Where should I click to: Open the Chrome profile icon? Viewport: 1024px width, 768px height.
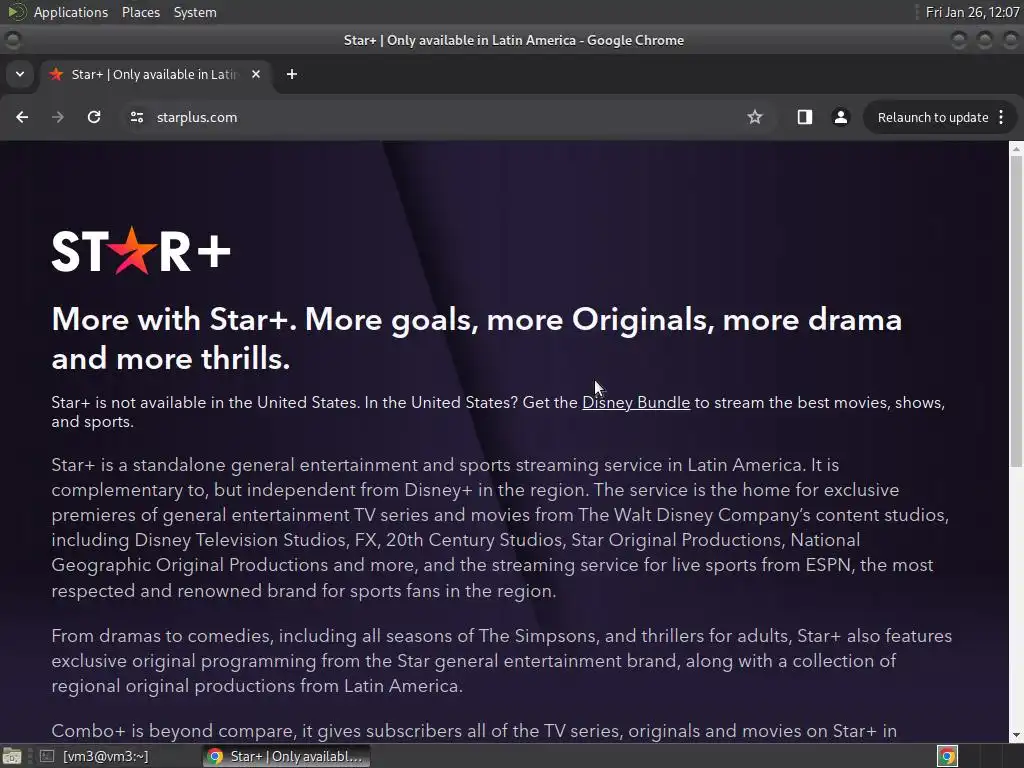point(840,117)
